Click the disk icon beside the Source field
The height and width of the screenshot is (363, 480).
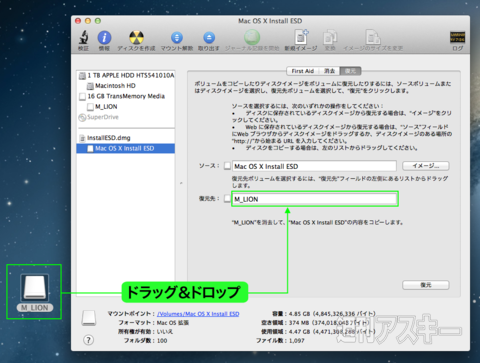tap(227, 166)
